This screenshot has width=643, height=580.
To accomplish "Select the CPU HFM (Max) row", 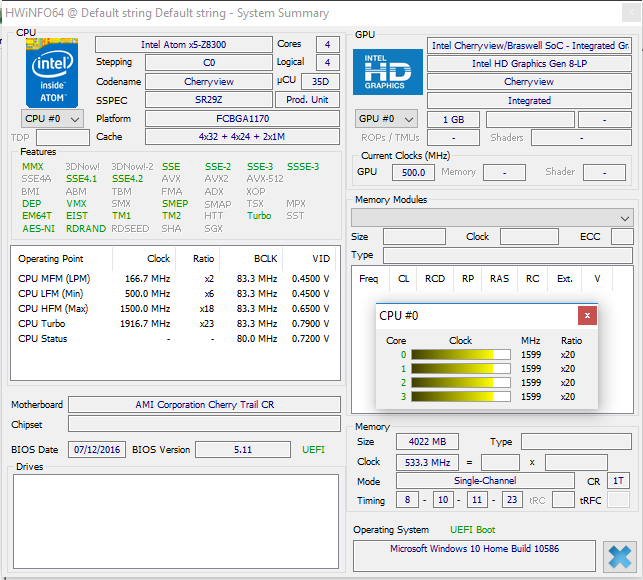I will pos(174,308).
